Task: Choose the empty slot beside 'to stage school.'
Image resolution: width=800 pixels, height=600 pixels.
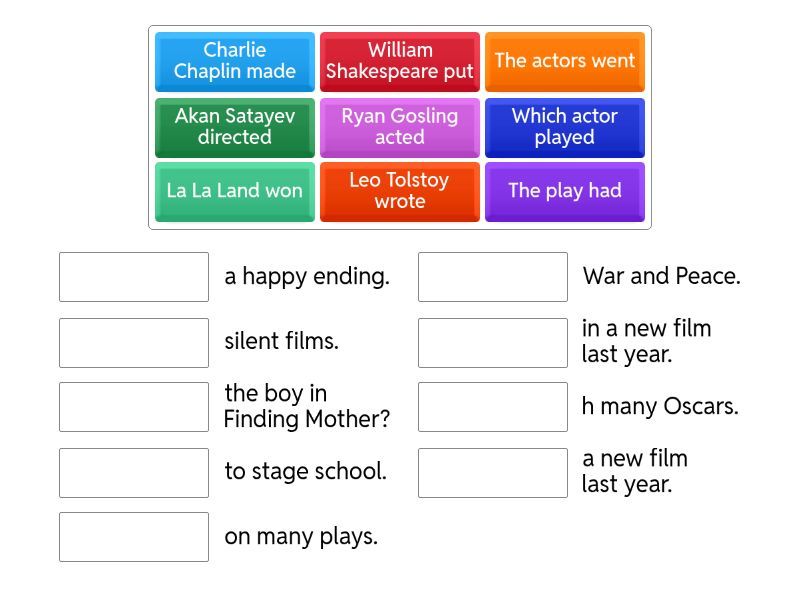Action: 134,472
